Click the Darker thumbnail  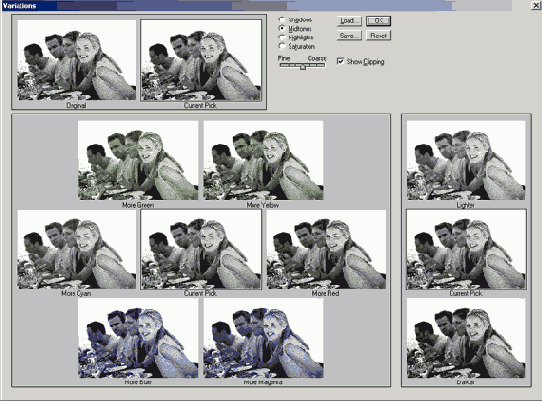click(466, 338)
